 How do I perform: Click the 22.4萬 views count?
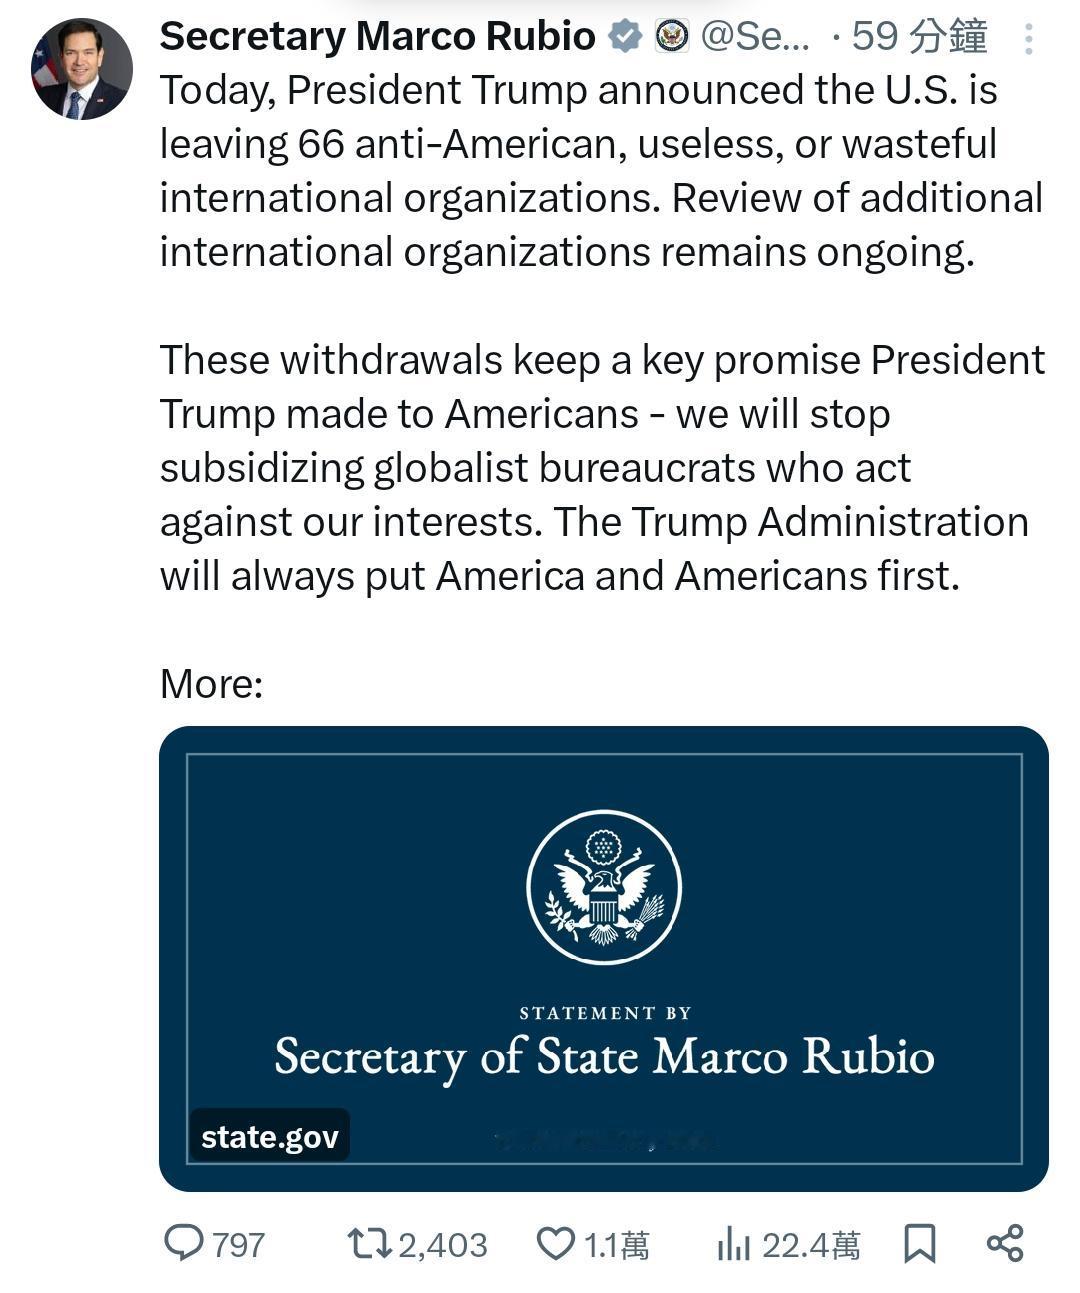click(811, 1245)
